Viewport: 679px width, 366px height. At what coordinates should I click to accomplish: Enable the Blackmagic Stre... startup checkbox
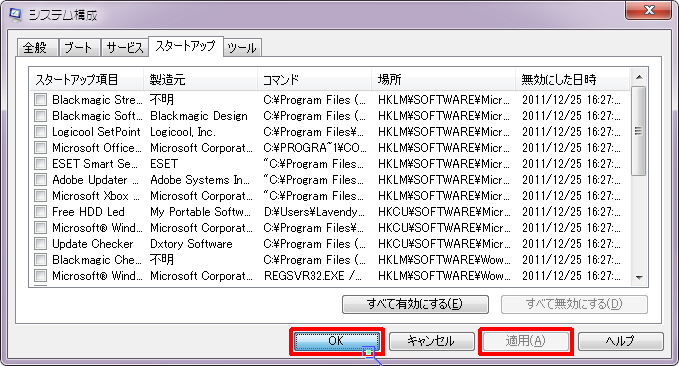[41, 100]
